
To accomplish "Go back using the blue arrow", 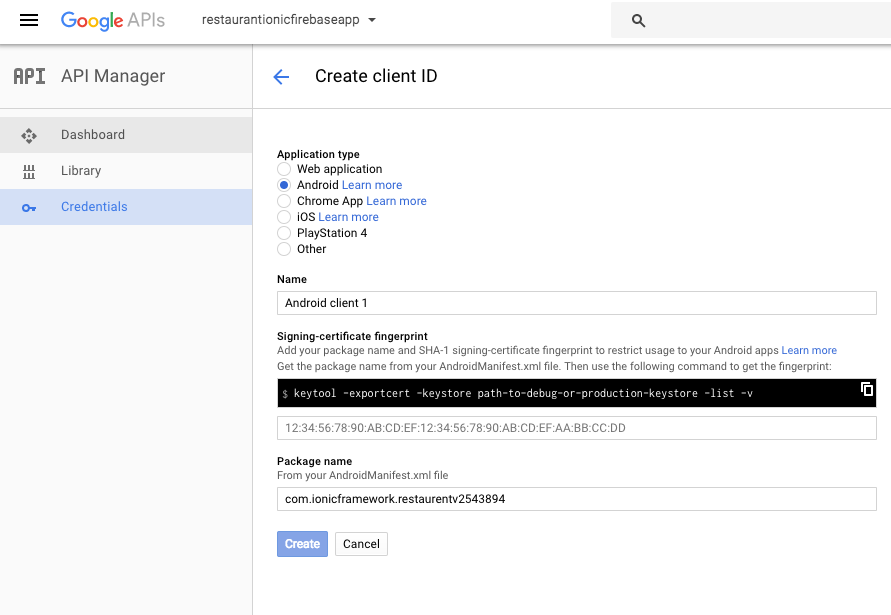I will 281,77.
